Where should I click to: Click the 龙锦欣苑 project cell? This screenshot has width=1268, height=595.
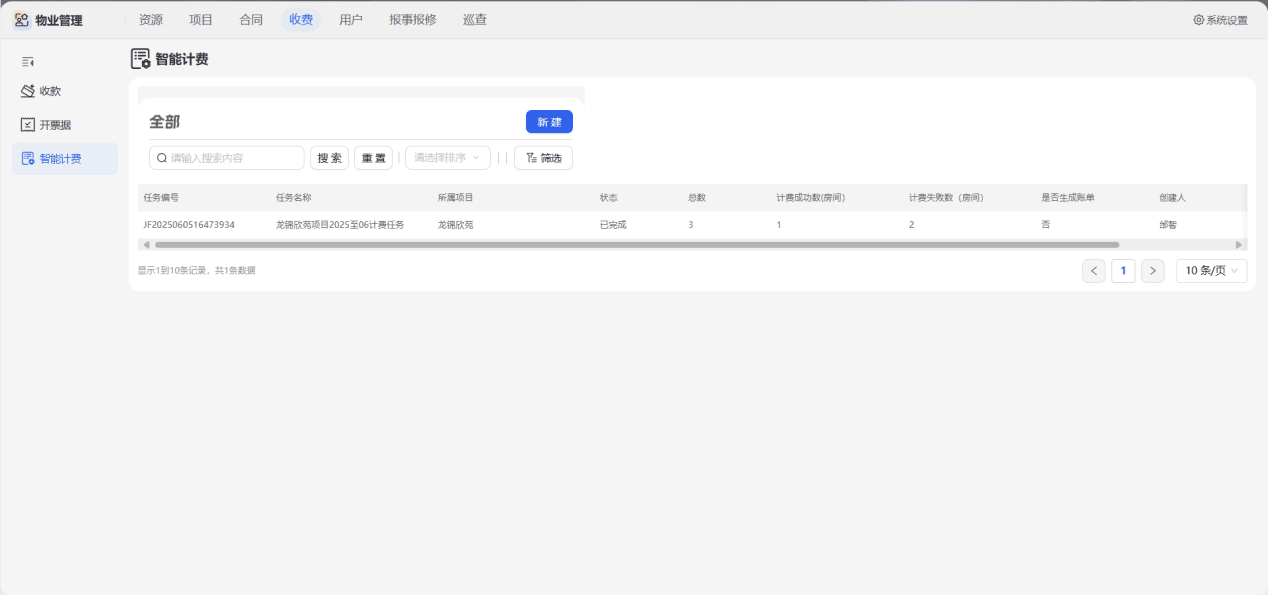(456, 225)
